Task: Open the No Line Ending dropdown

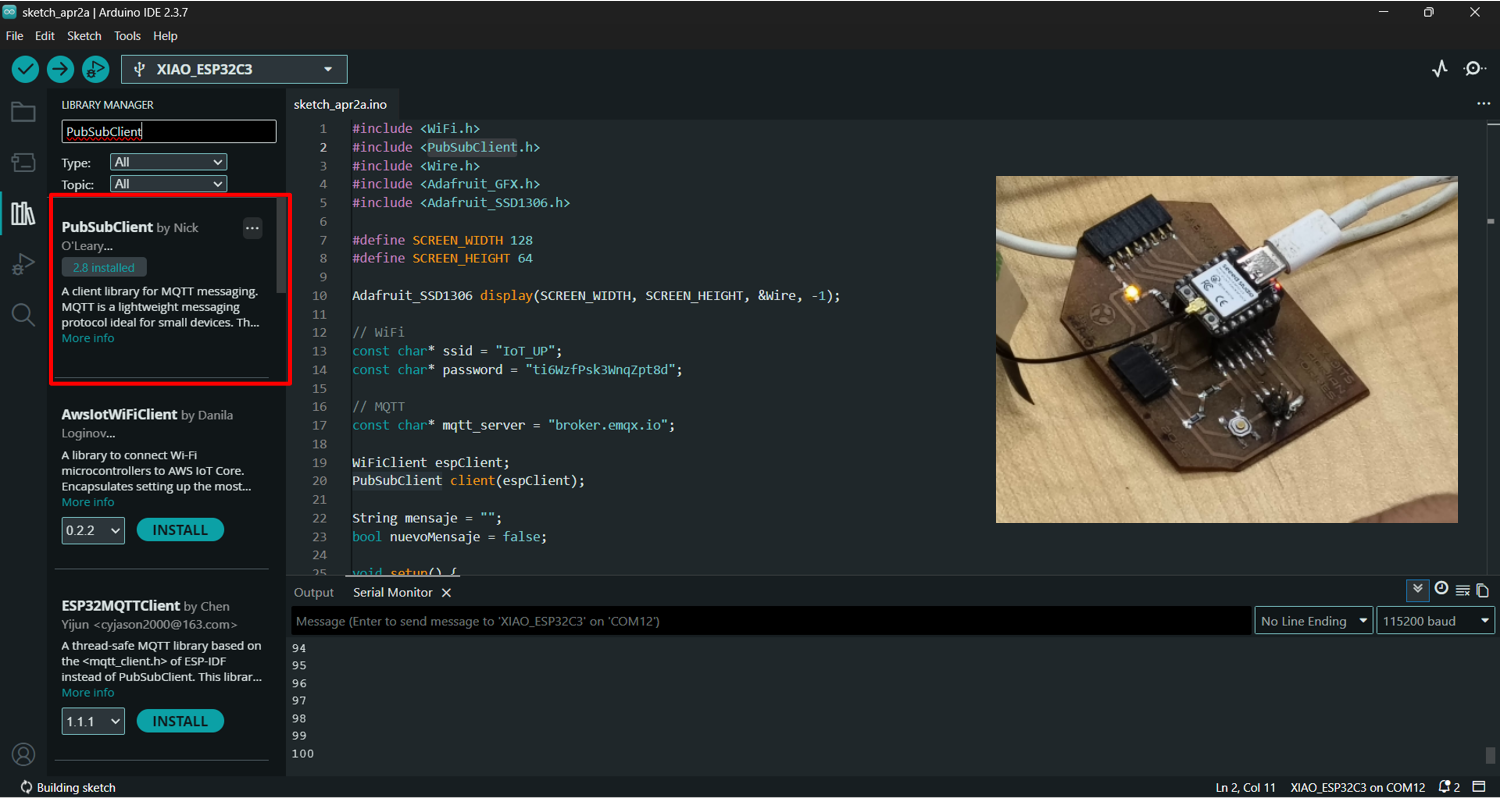Action: (x=1314, y=621)
